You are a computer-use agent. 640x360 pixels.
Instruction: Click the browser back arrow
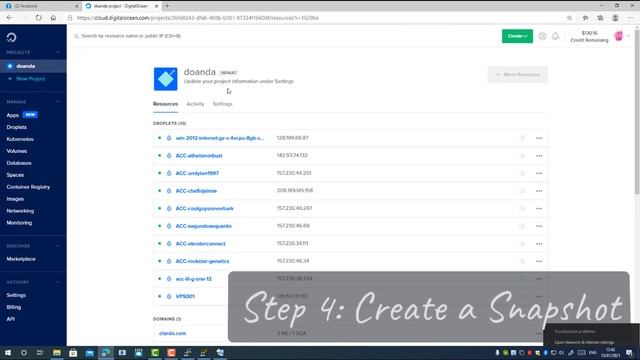9,18
